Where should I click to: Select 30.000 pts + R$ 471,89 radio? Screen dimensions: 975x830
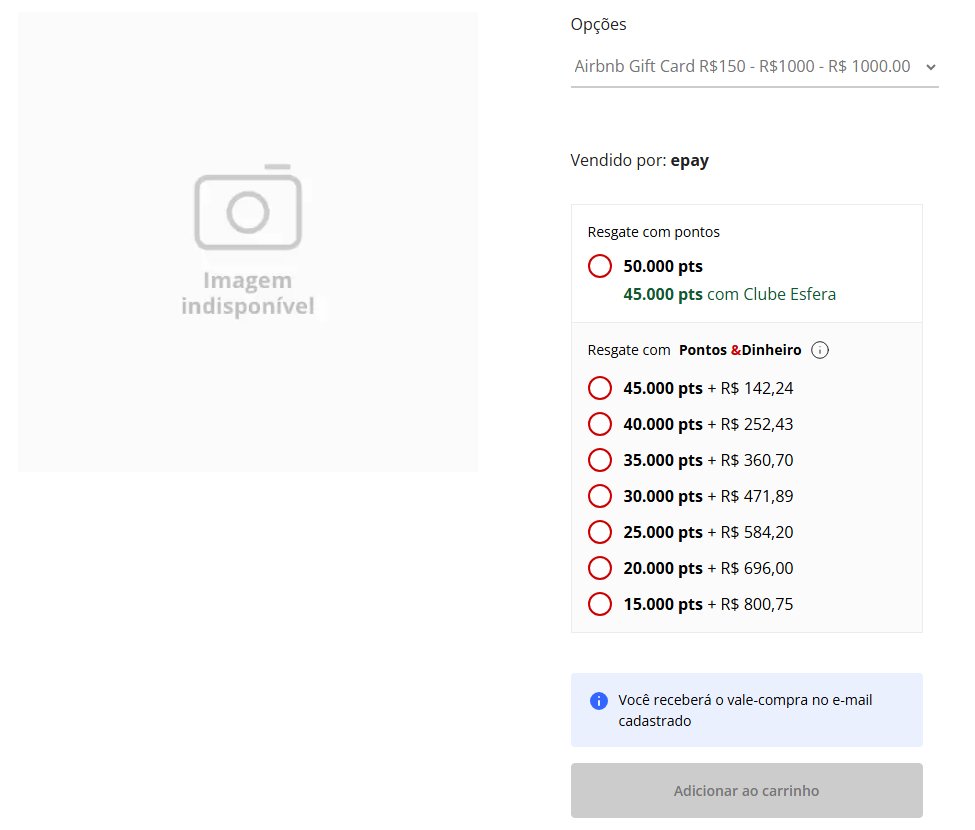coord(600,496)
